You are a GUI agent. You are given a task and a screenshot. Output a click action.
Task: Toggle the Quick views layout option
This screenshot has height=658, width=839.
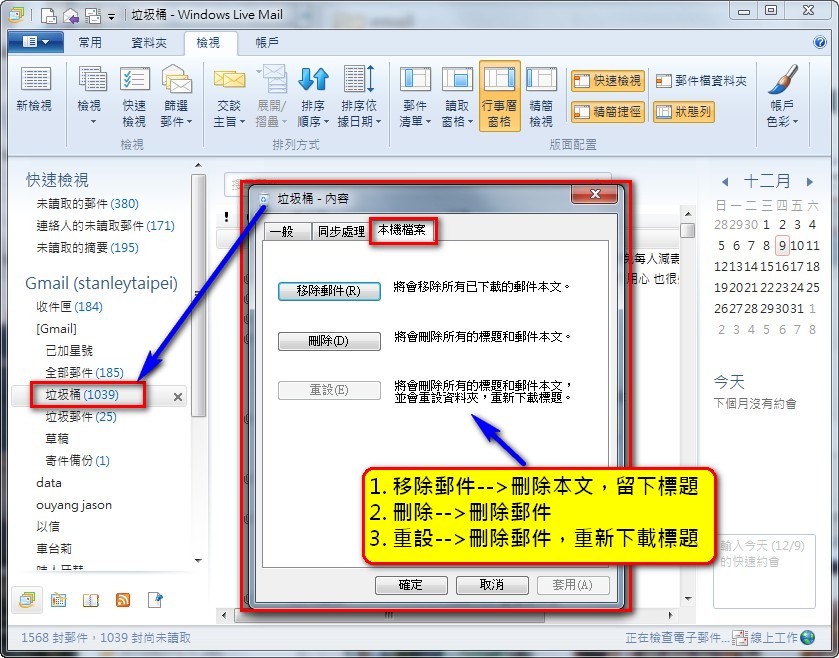point(607,81)
